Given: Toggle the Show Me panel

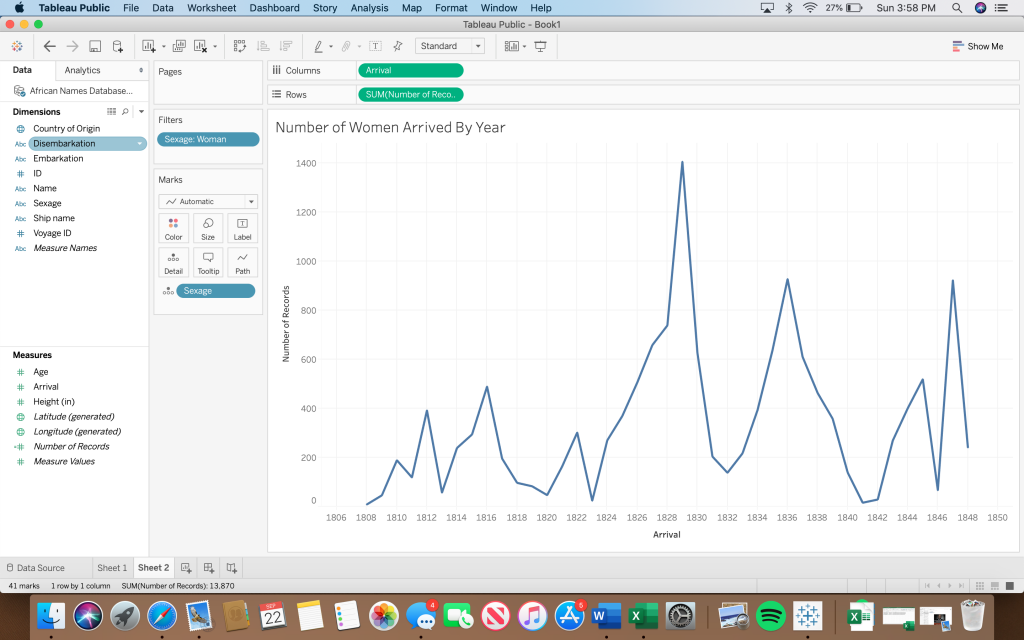Looking at the screenshot, I should click(978, 46).
